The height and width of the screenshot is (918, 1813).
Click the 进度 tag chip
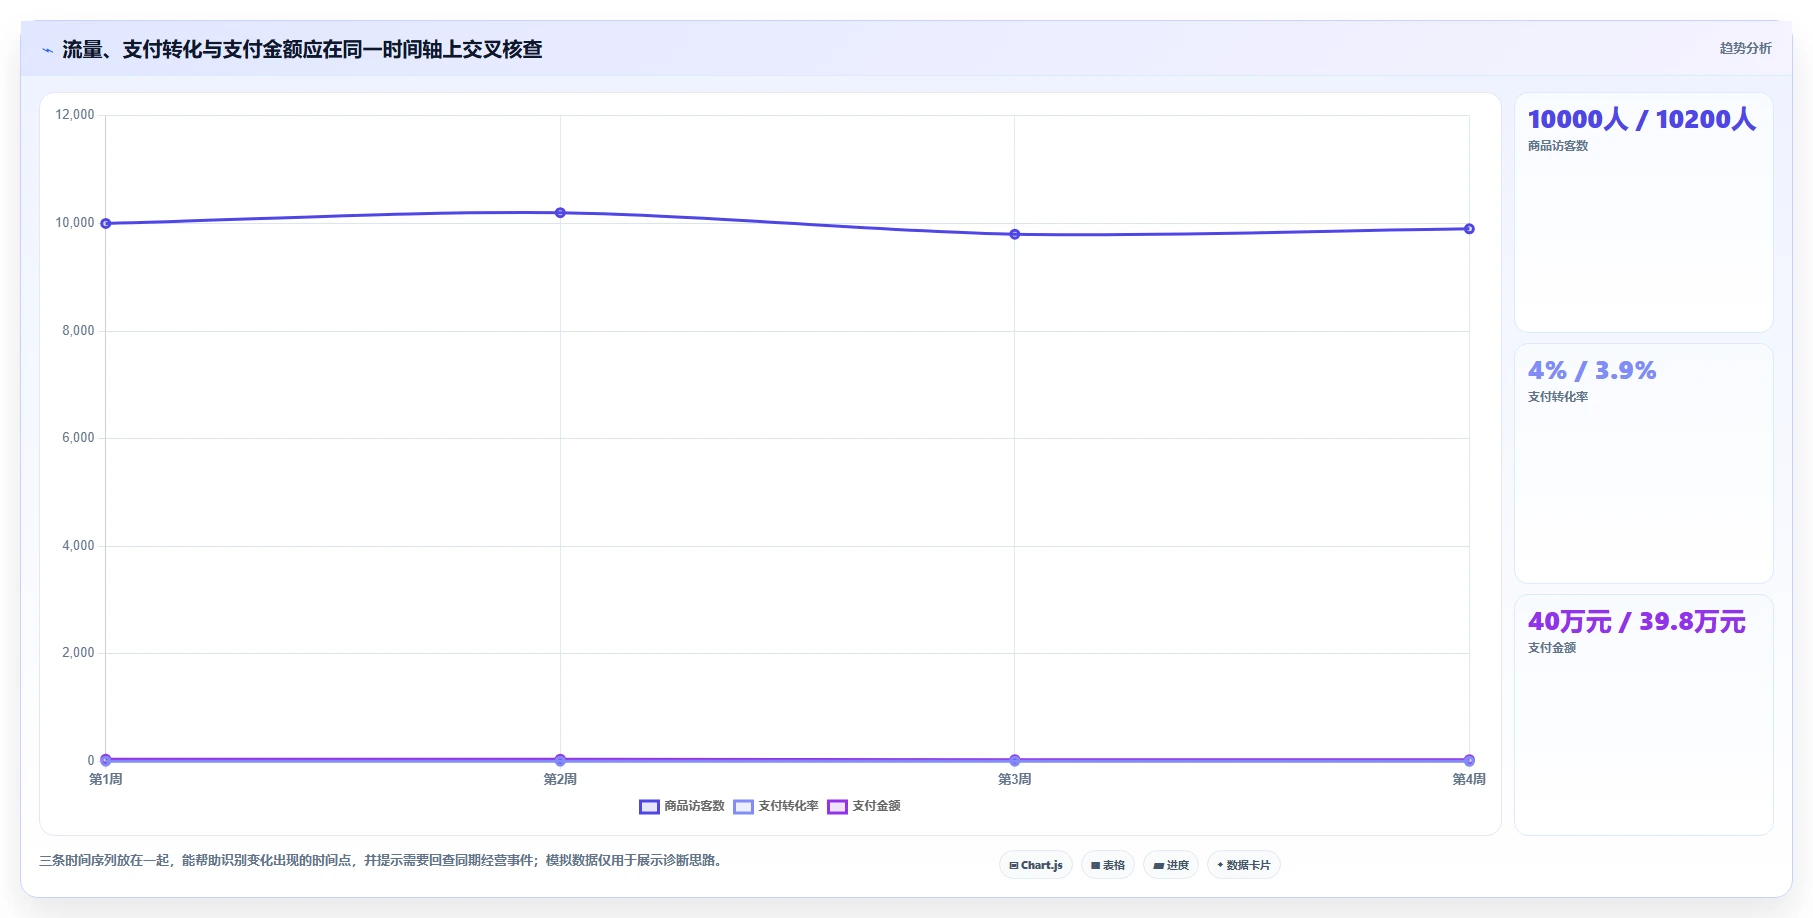pyautogui.click(x=1171, y=865)
